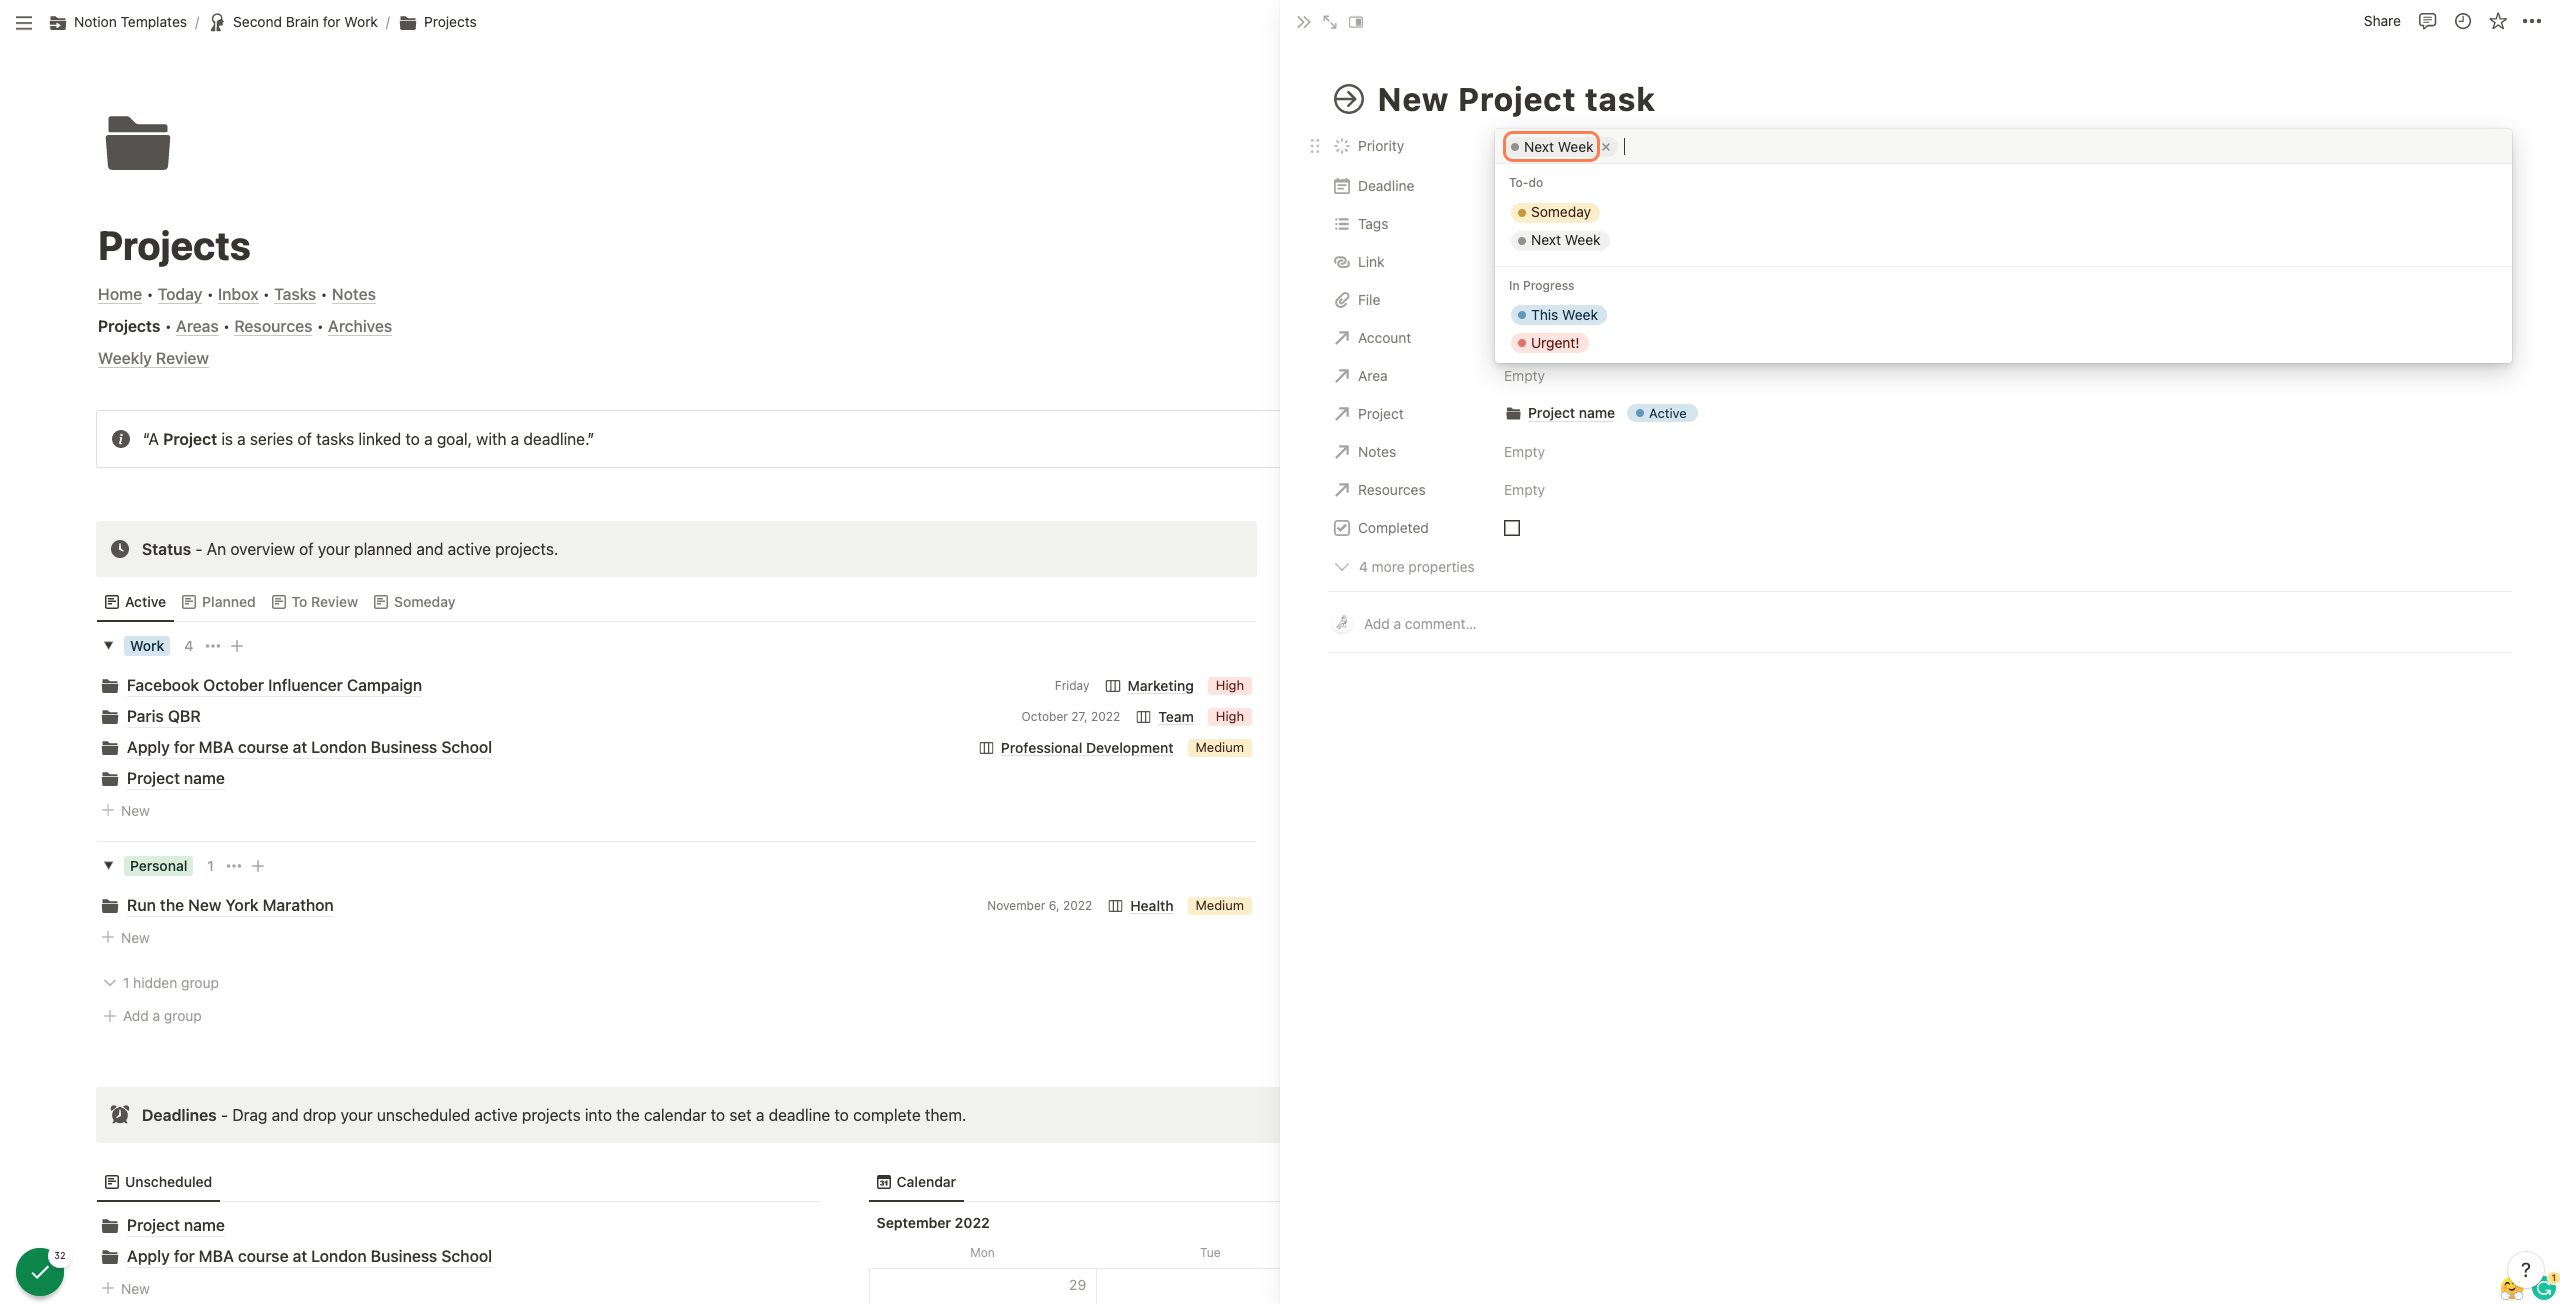Click Add a comment field
This screenshot has width=2560, height=1304.
pyautogui.click(x=1420, y=624)
